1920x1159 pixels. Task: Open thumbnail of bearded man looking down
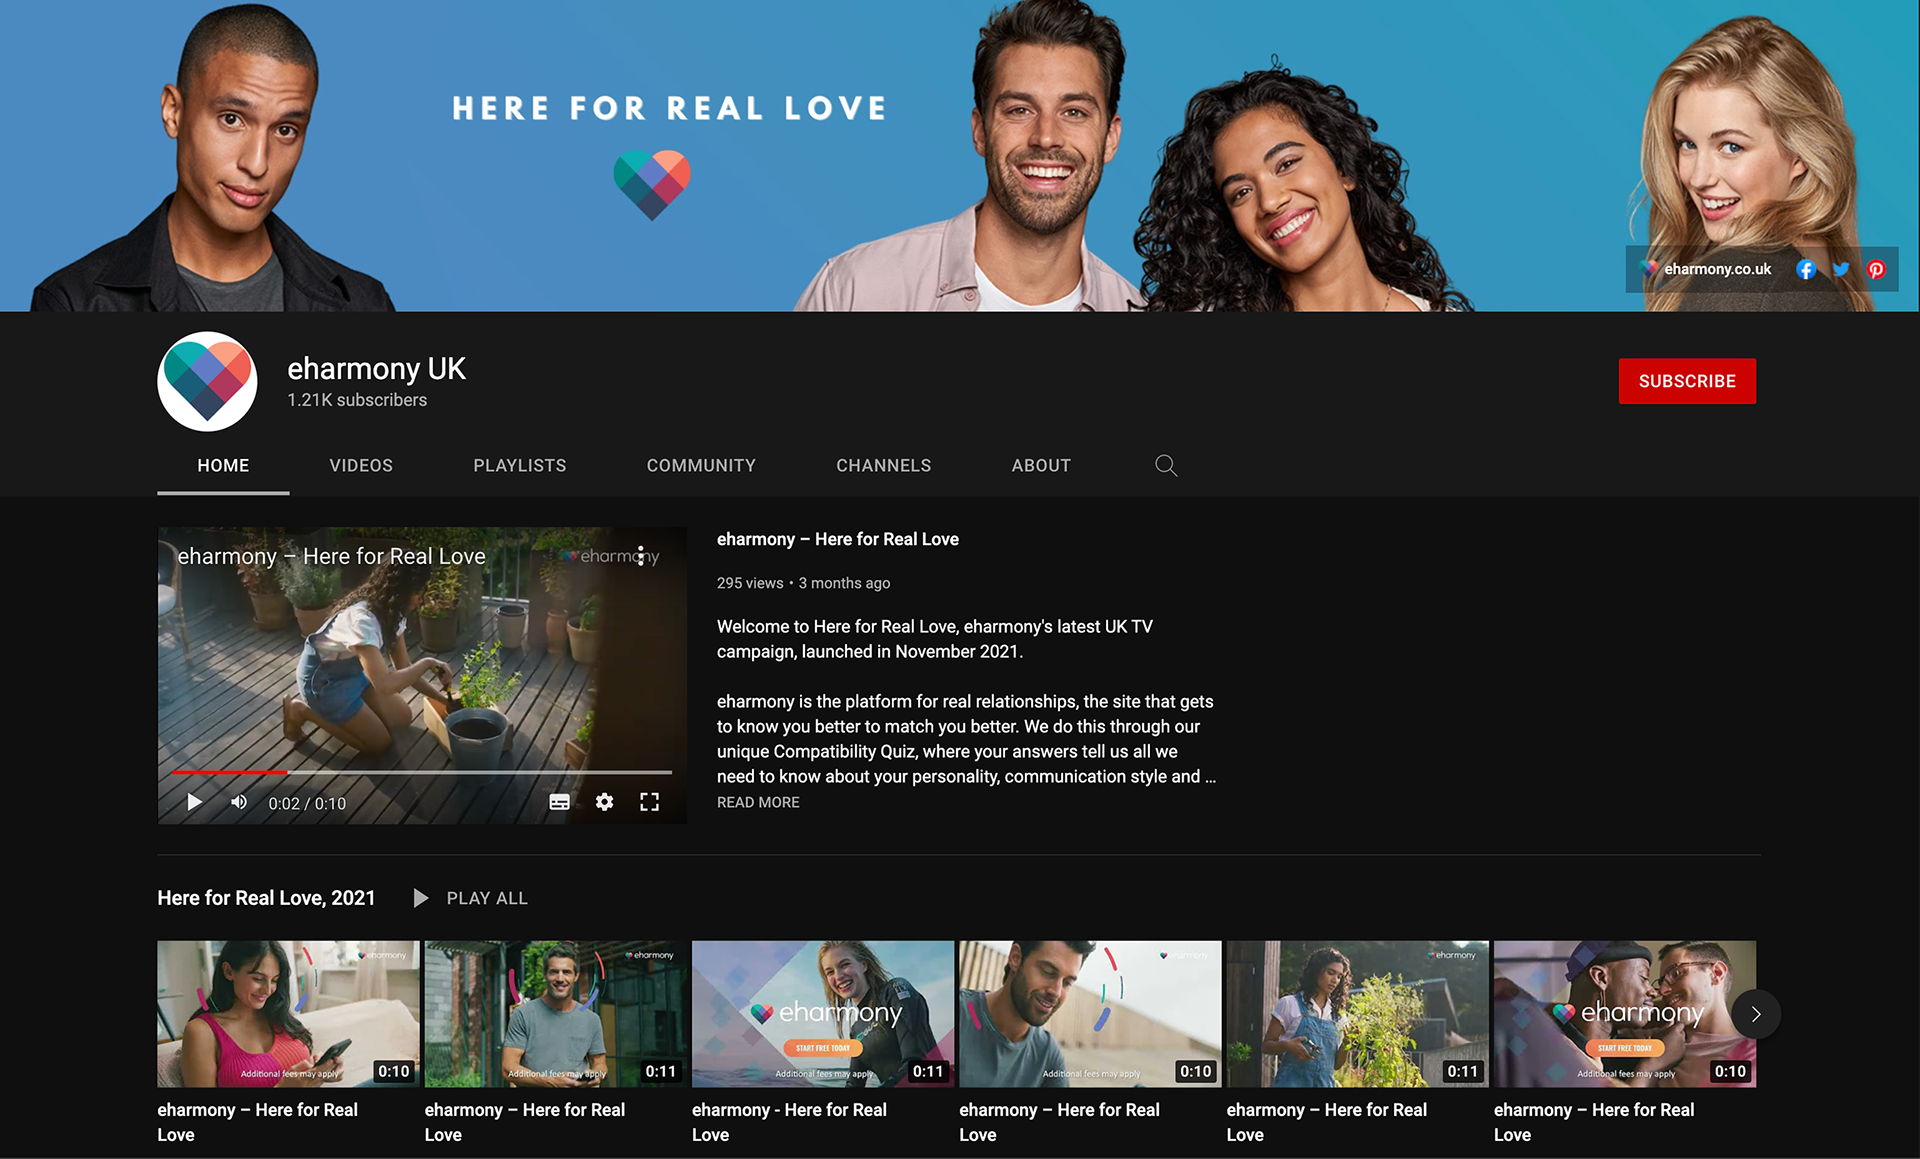(1090, 1013)
